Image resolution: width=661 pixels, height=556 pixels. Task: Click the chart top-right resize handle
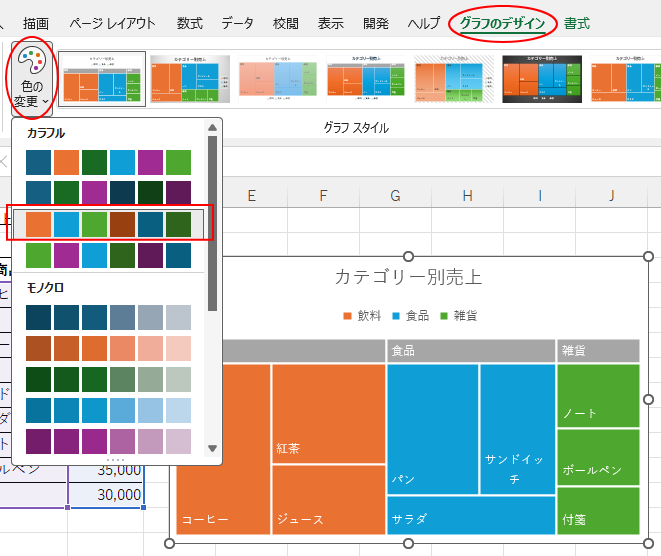(649, 256)
